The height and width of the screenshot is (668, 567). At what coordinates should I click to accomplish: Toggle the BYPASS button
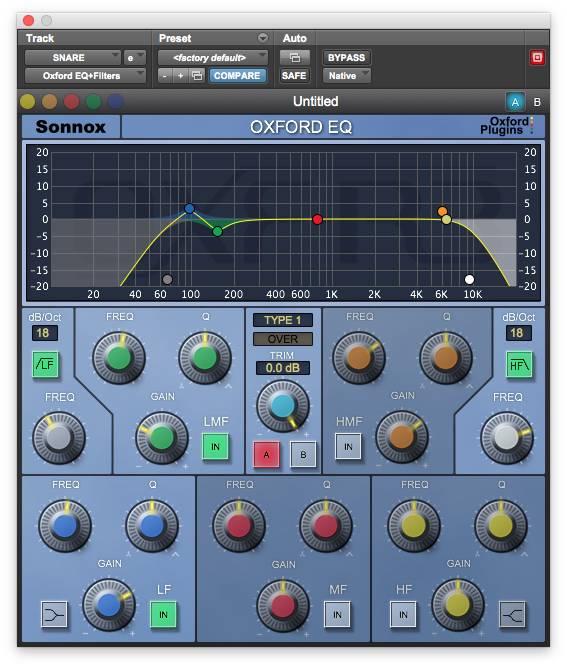coord(346,58)
